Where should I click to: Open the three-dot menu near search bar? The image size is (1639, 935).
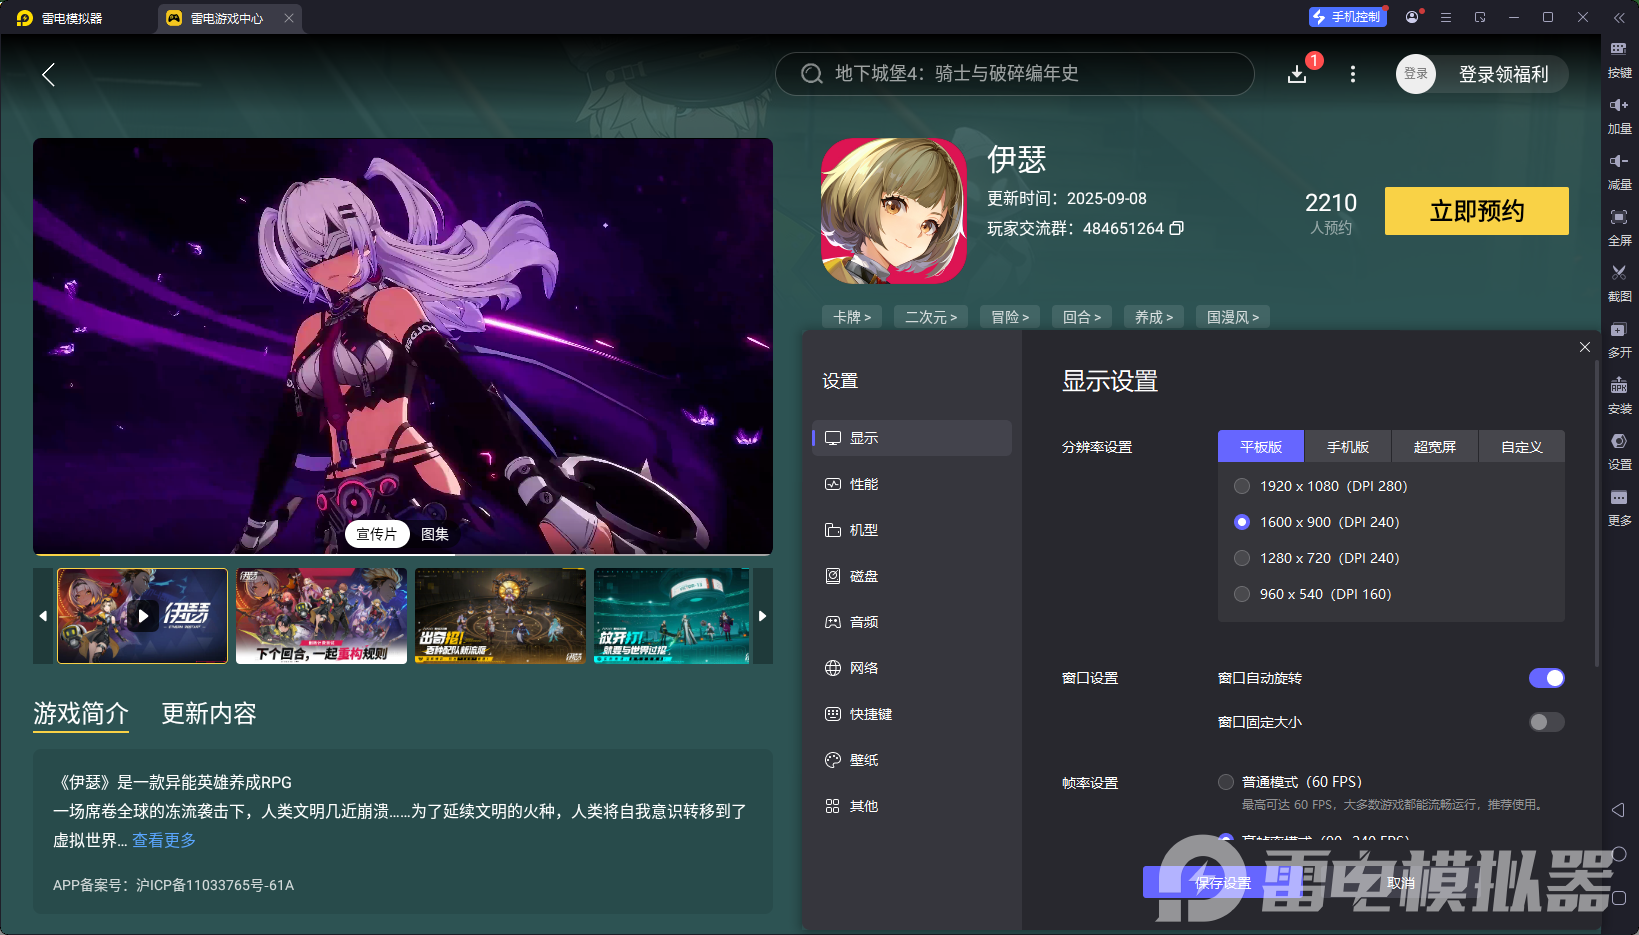(x=1353, y=74)
